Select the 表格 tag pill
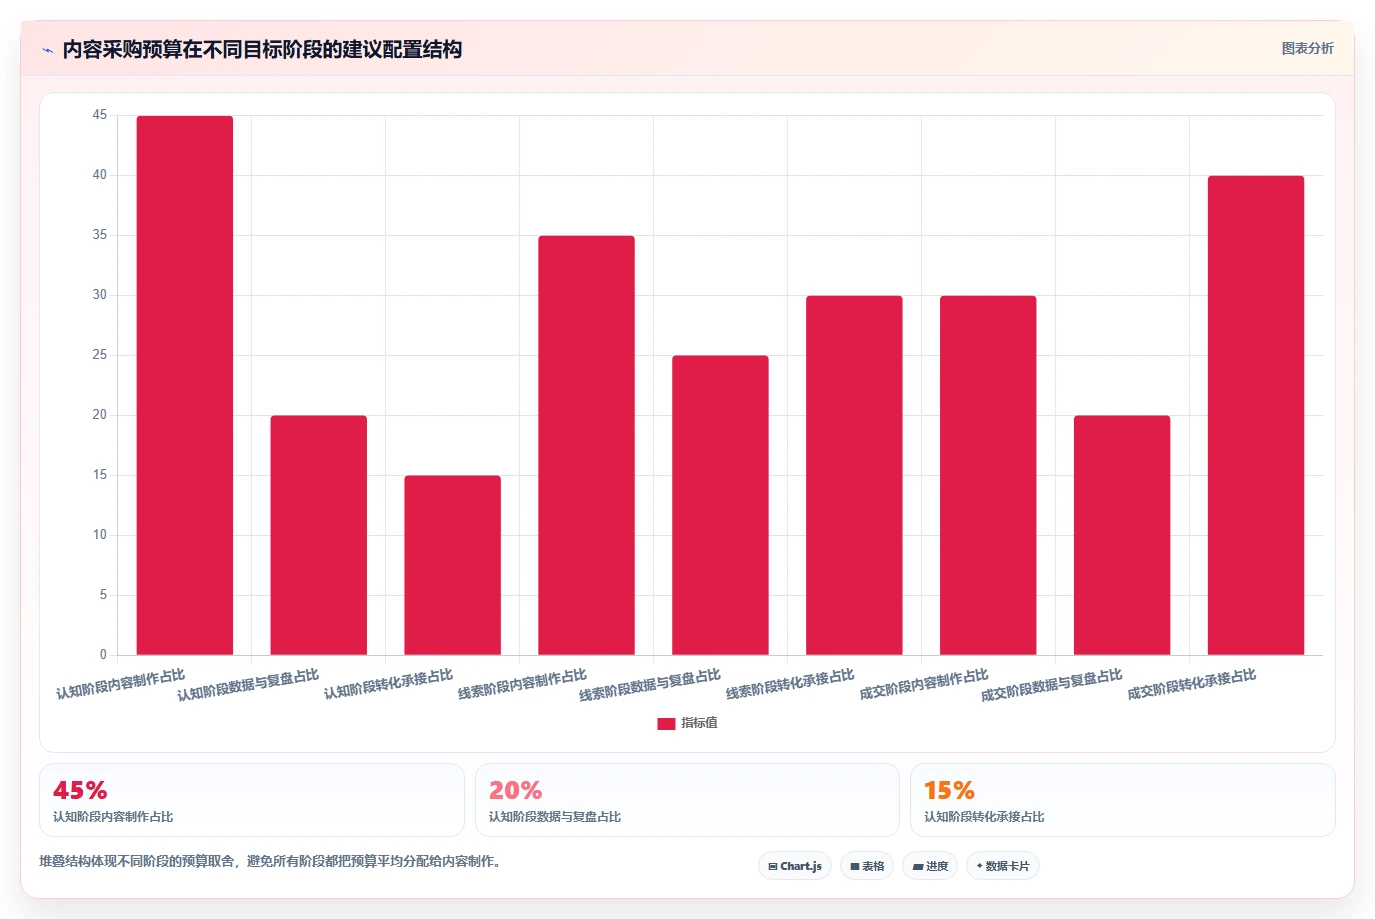Image resolution: width=1375 pixels, height=919 pixels. [867, 866]
